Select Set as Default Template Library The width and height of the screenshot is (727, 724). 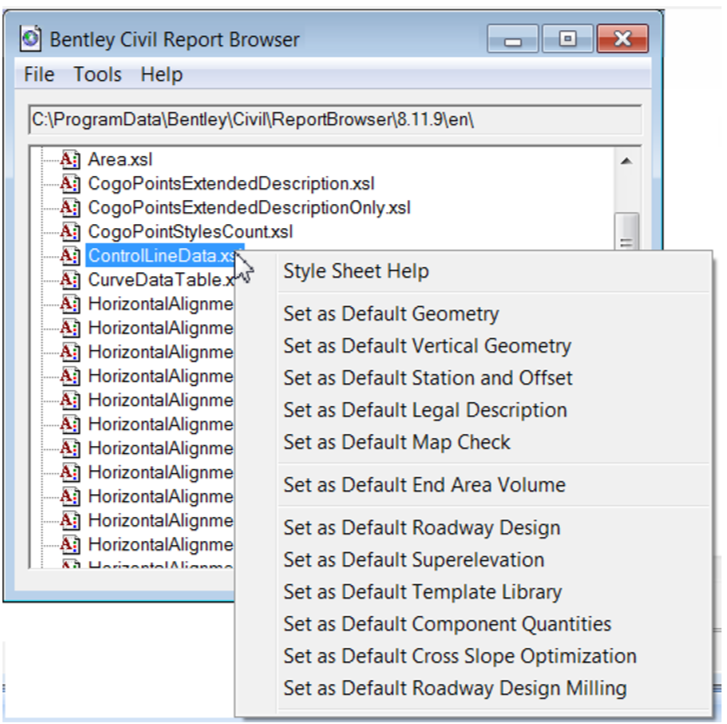click(x=422, y=592)
